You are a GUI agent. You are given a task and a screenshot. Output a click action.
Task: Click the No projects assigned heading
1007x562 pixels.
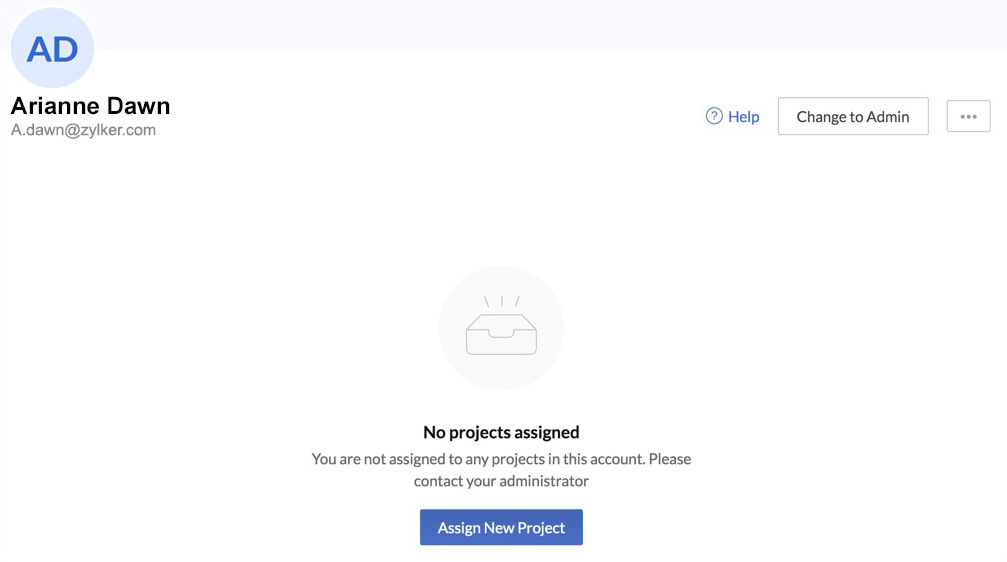[x=501, y=432]
